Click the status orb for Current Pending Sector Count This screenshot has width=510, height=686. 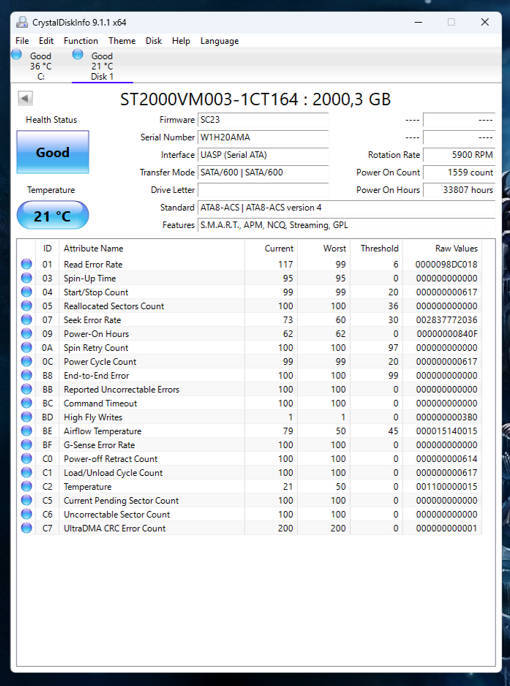pyautogui.click(x=27, y=500)
